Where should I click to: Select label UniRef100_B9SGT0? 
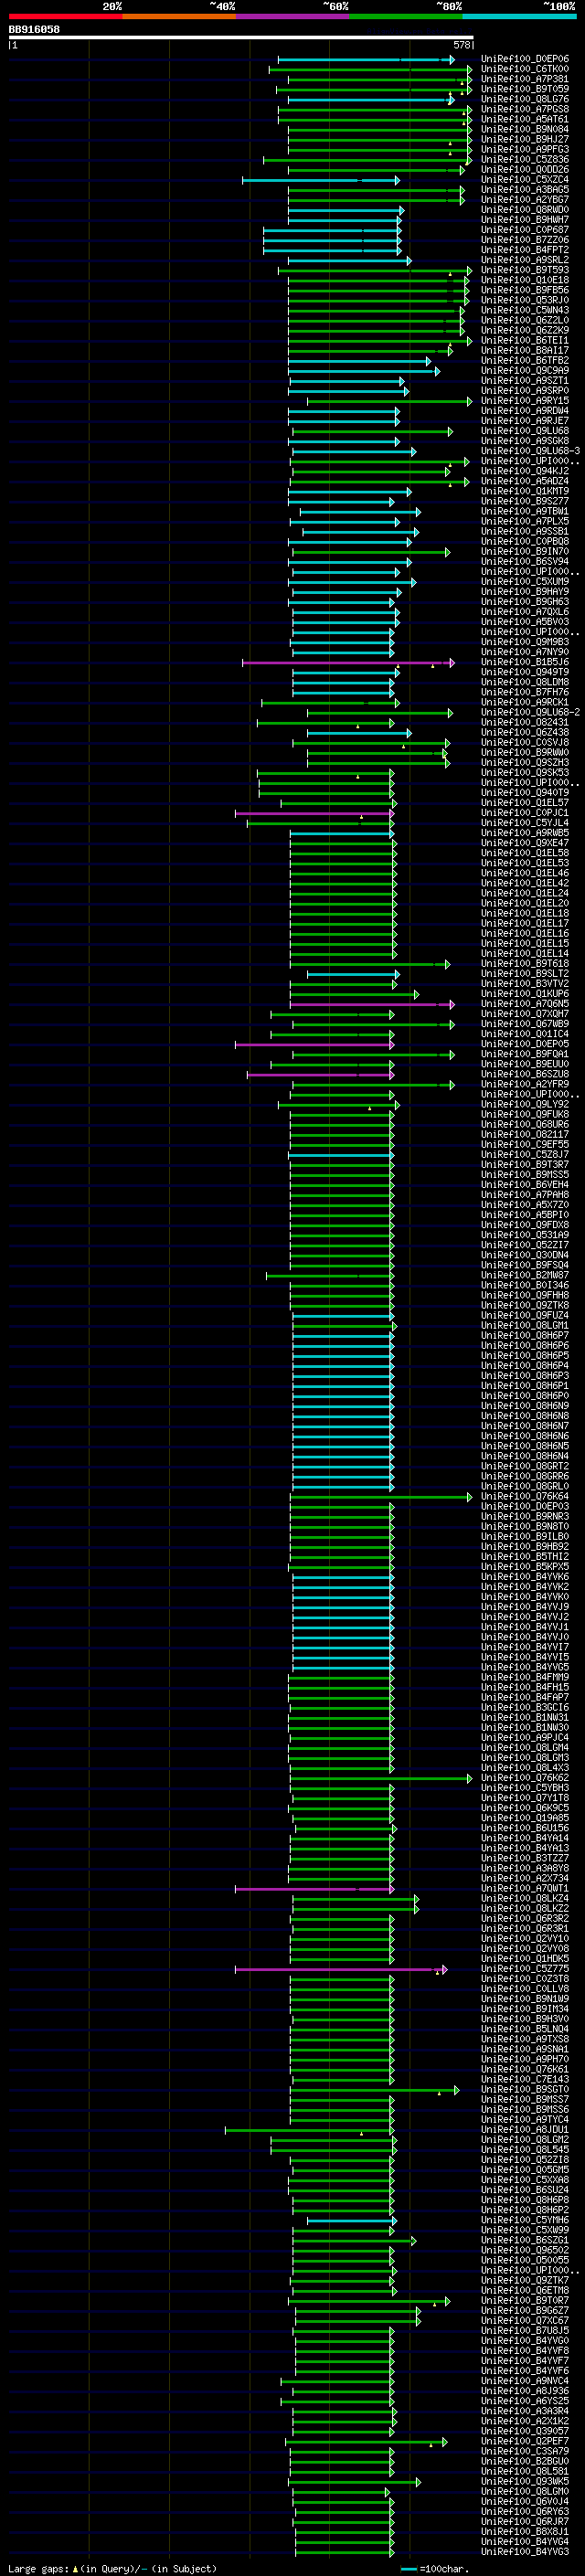click(x=524, y=2090)
